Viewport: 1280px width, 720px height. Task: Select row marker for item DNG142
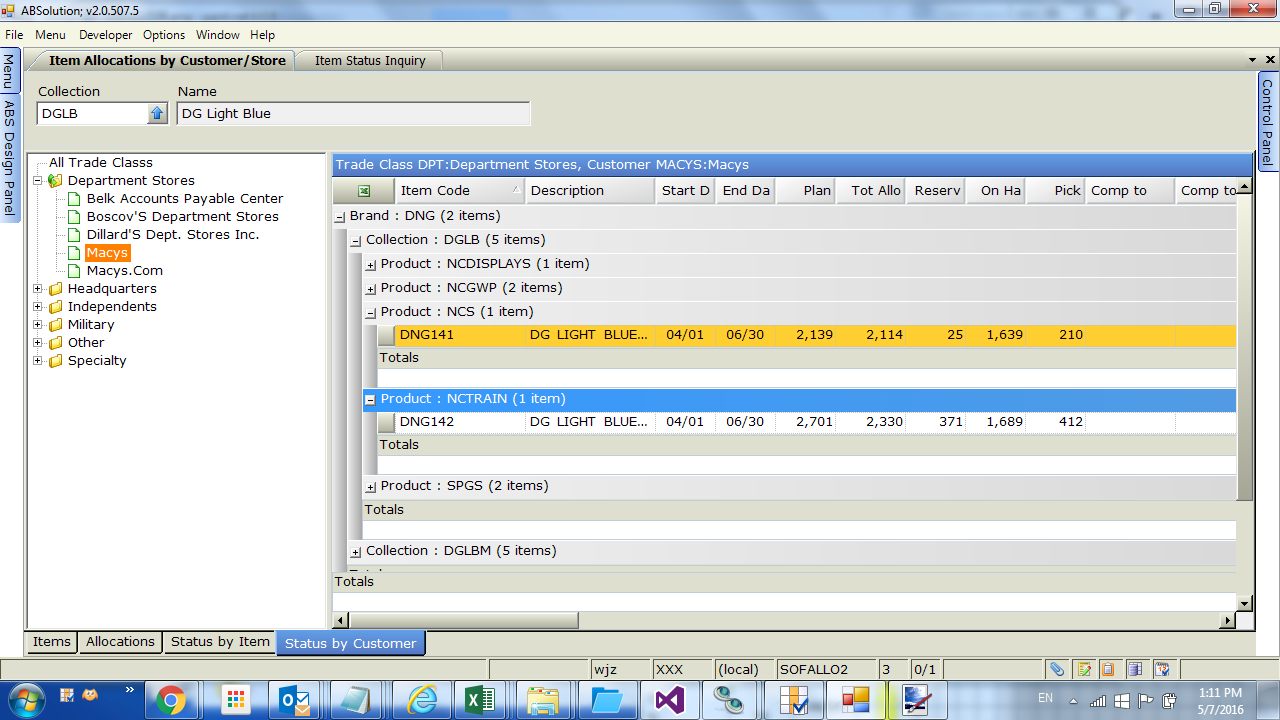[x=386, y=422]
